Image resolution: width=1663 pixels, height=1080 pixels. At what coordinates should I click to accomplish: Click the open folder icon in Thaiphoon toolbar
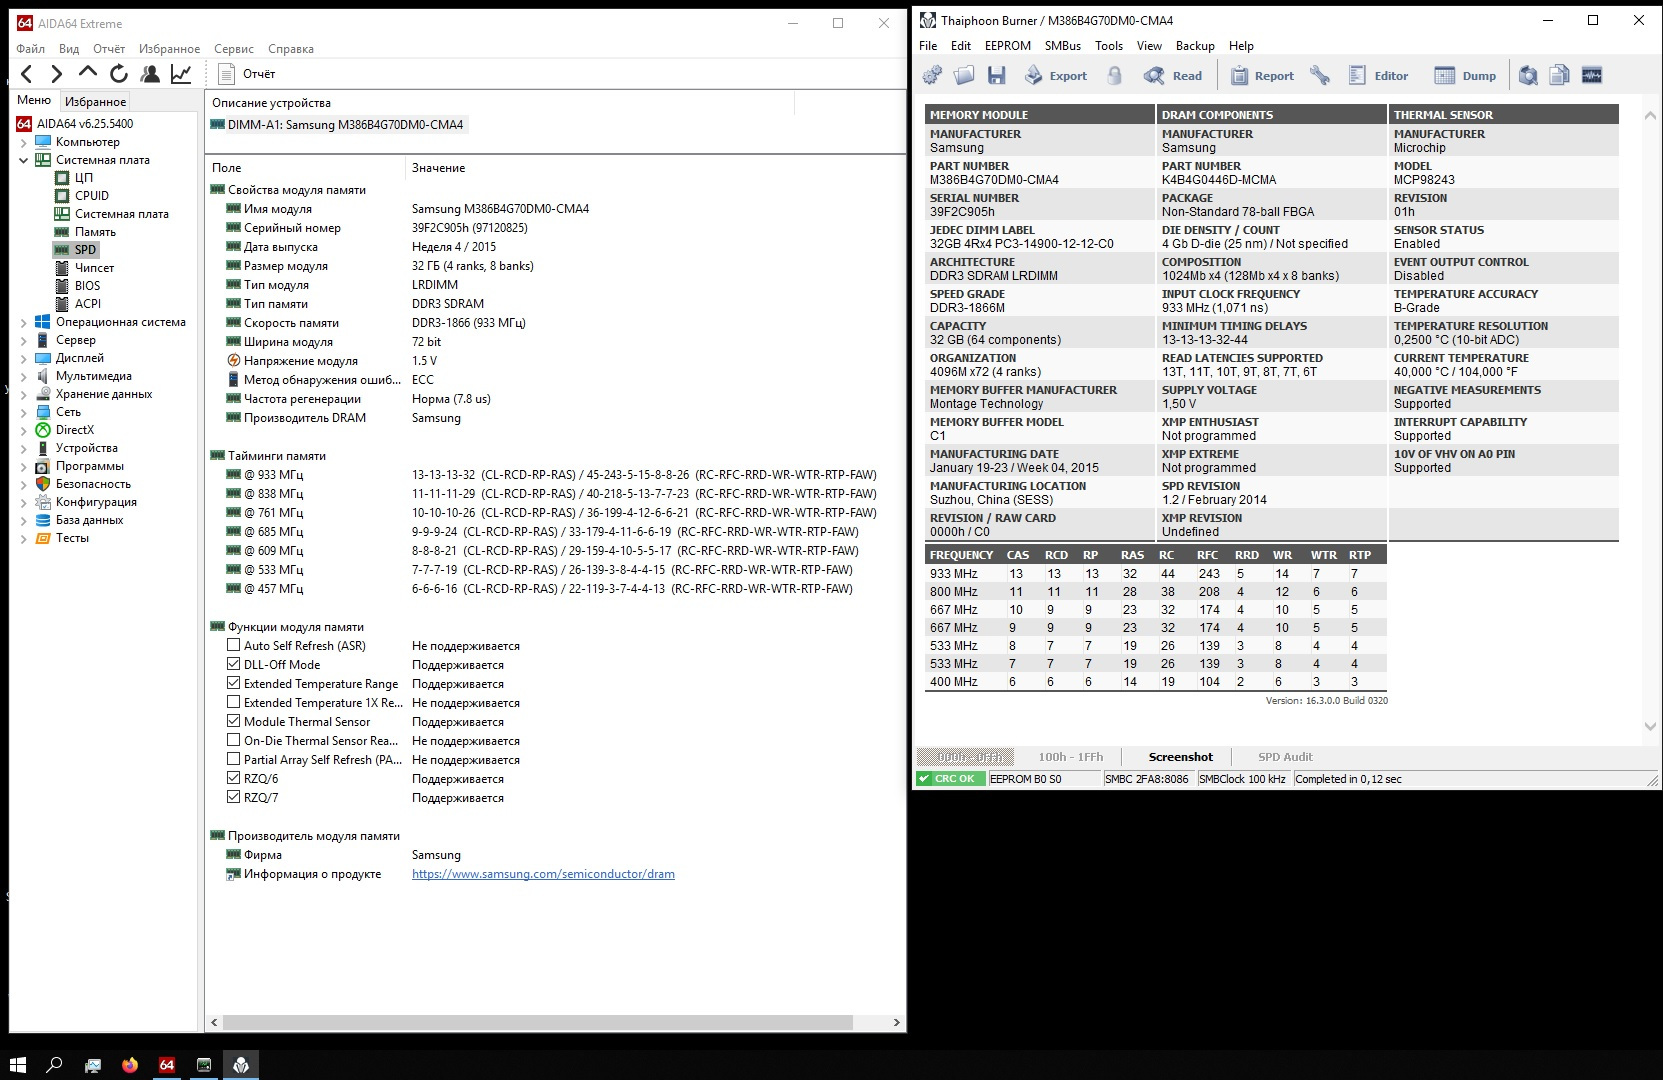pyautogui.click(x=964, y=76)
